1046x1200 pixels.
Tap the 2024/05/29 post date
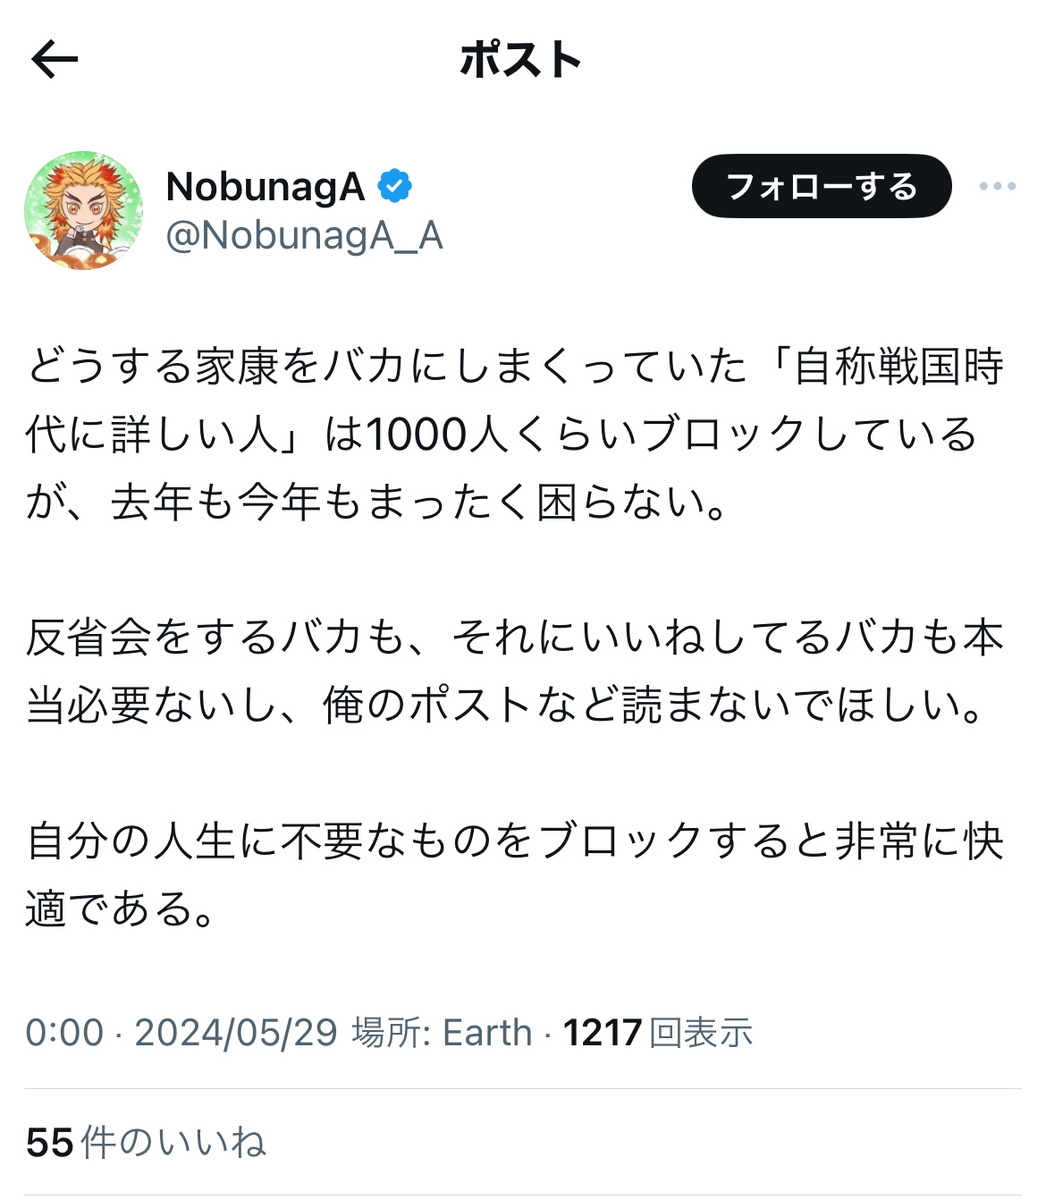[x=236, y=1033]
